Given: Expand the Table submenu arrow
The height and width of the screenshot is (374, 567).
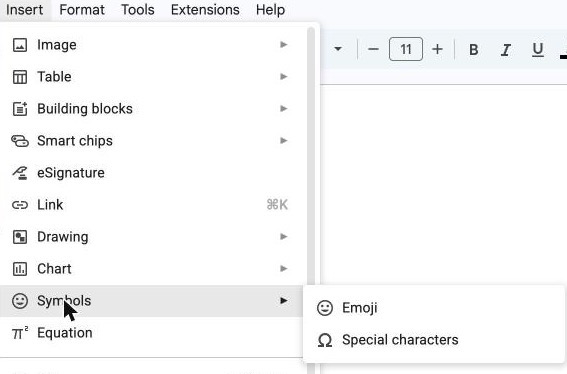Looking at the screenshot, I should (284, 76).
